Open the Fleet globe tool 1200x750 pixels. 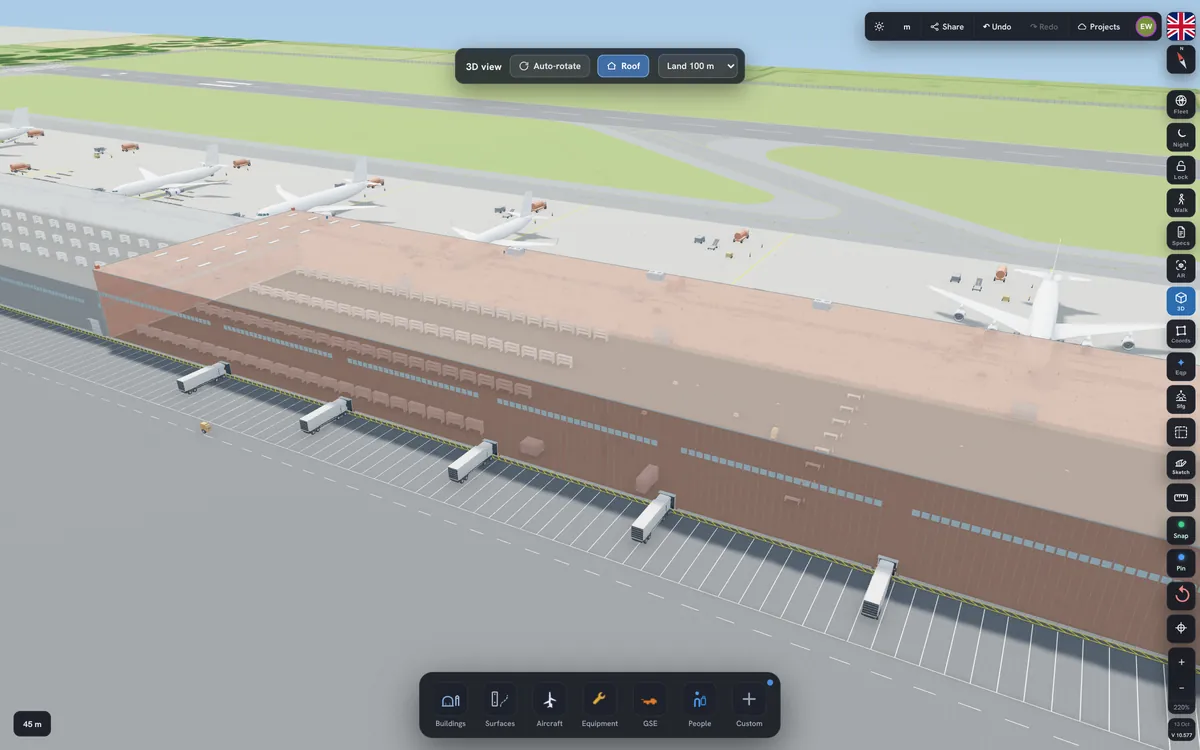click(1181, 104)
